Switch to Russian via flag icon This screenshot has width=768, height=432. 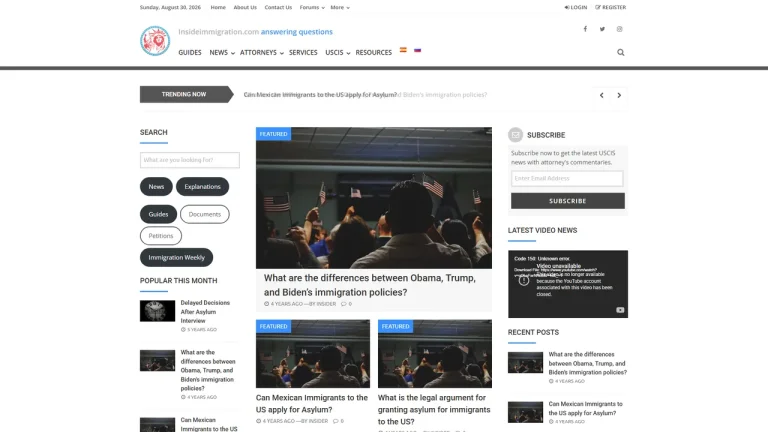(417, 50)
